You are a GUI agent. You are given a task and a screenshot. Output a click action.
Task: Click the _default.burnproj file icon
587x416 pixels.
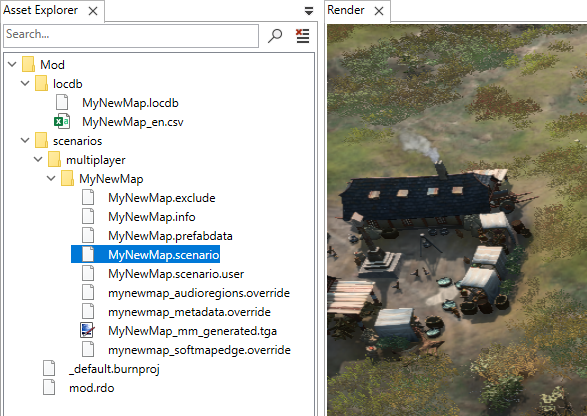point(49,369)
